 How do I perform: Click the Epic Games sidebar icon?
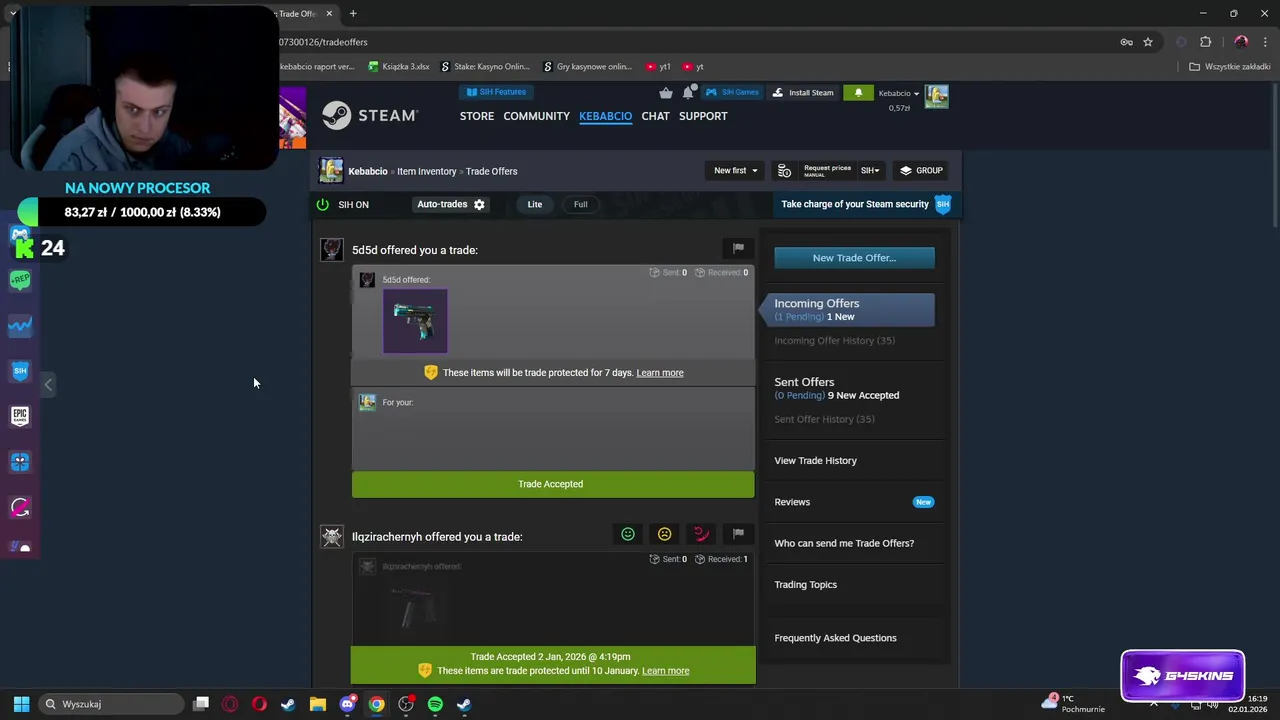tap(20, 416)
